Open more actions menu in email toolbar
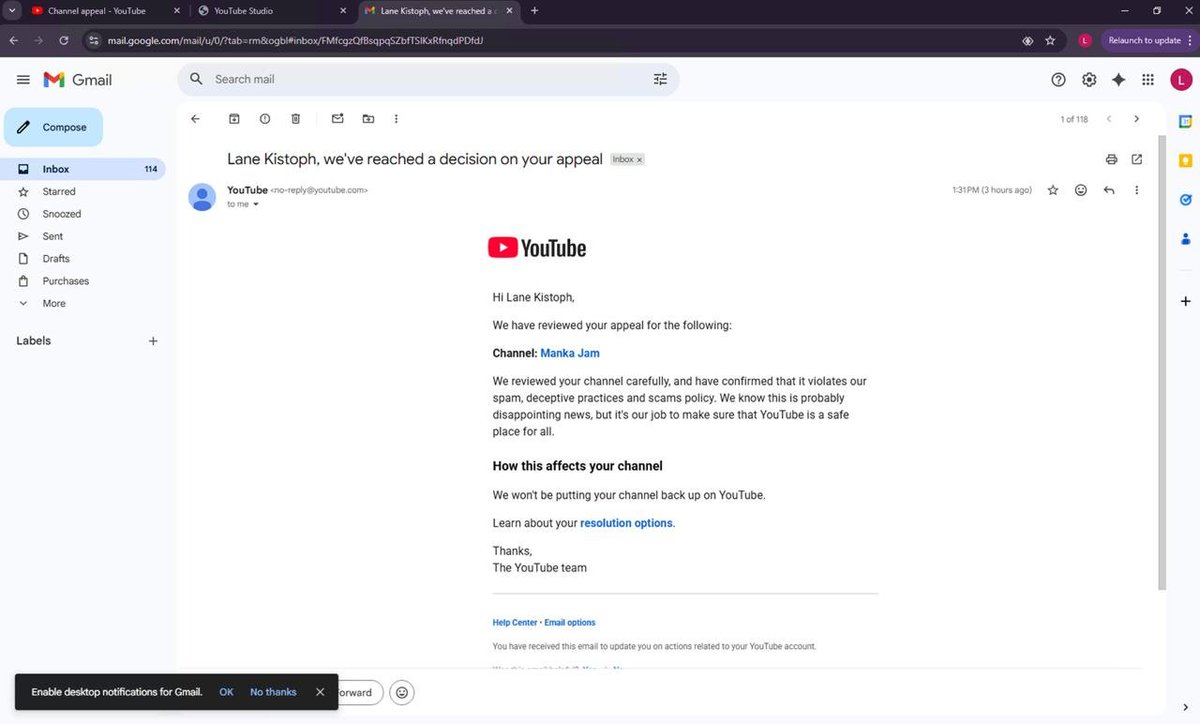This screenshot has width=1200, height=724. [x=396, y=119]
